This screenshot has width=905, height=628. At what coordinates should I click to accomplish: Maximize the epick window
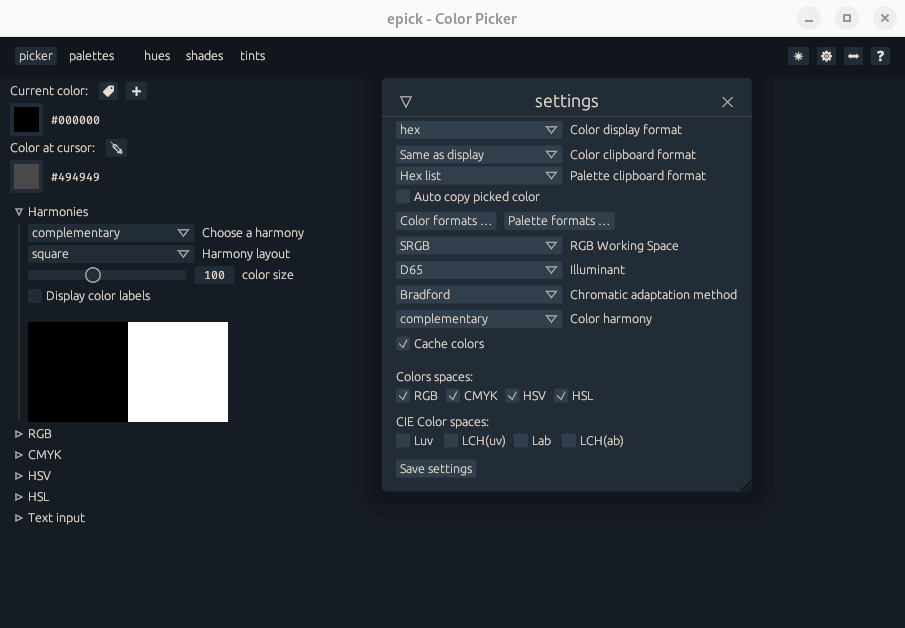847,18
